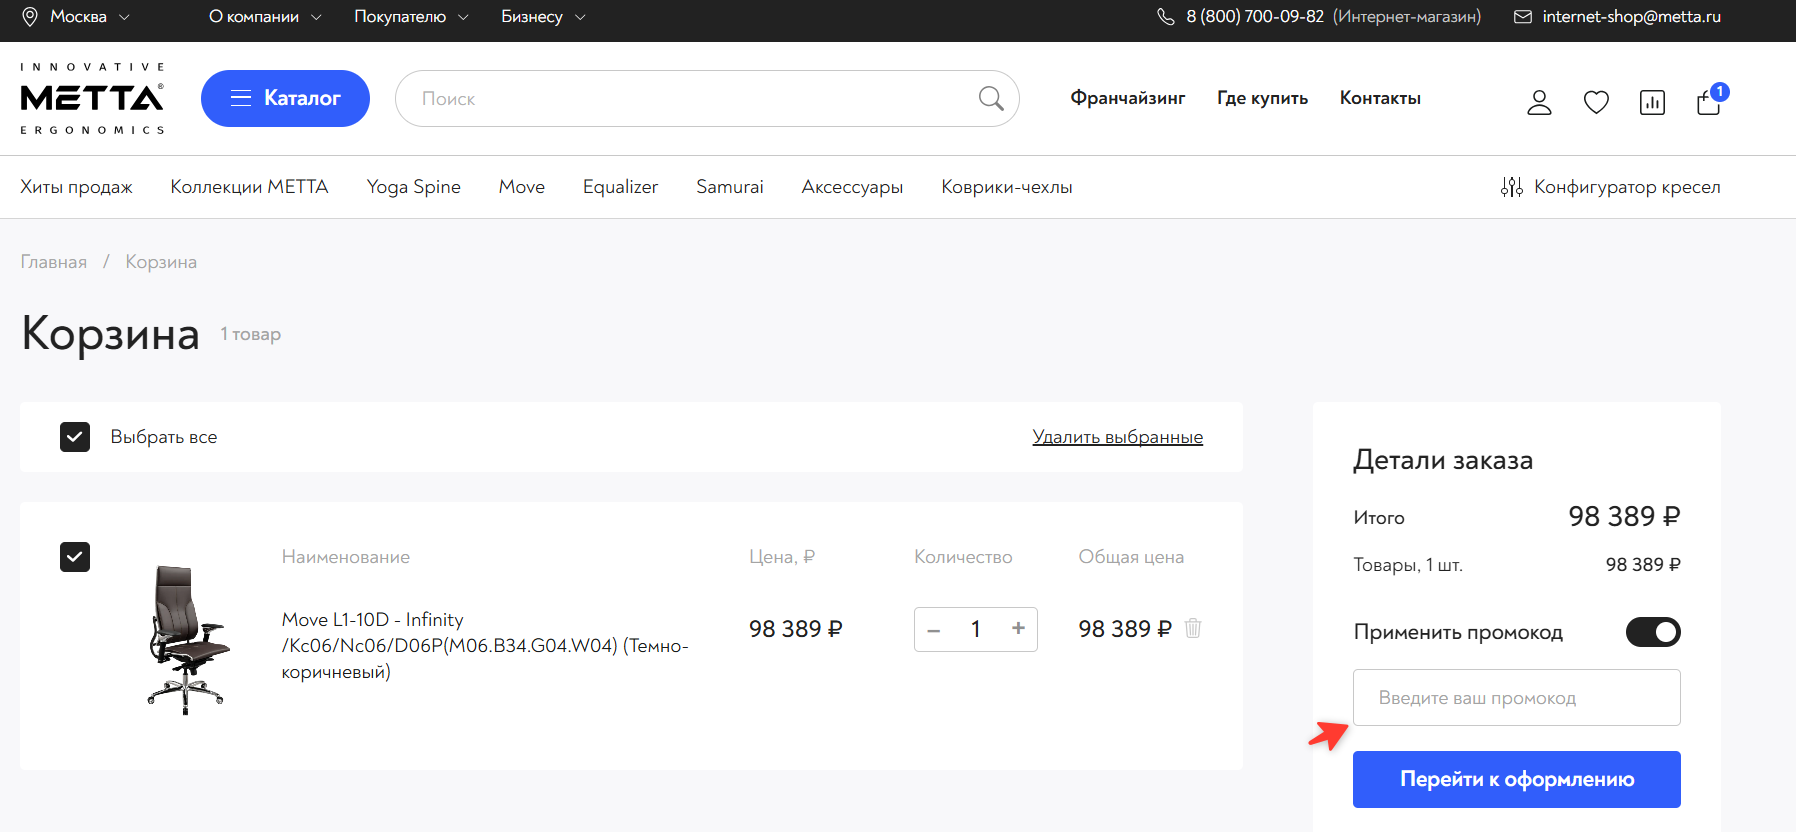Click the Детали заказа heading
Screen dimensions: 1796x832
[x=1443, y=460]
